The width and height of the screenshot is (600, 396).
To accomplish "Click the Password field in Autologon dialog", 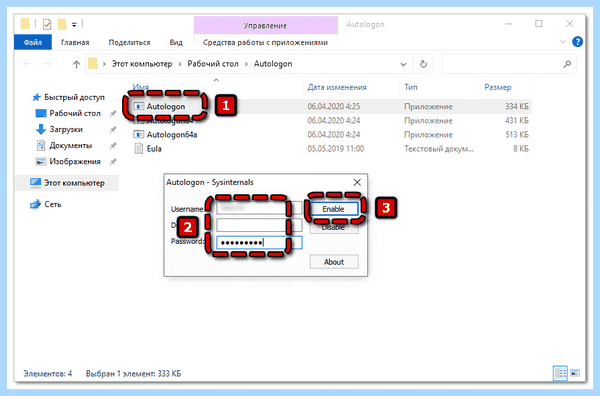I will pos(259,243).
